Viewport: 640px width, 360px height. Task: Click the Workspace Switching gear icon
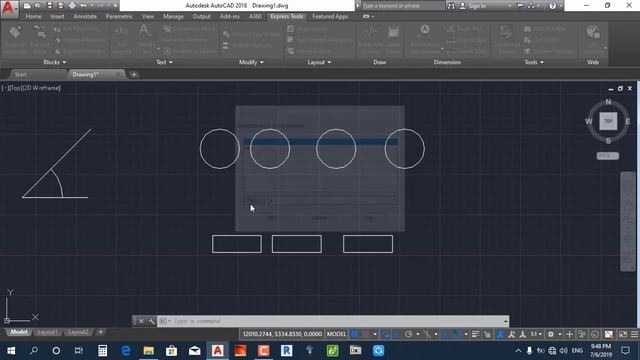(x=551, y=334)
